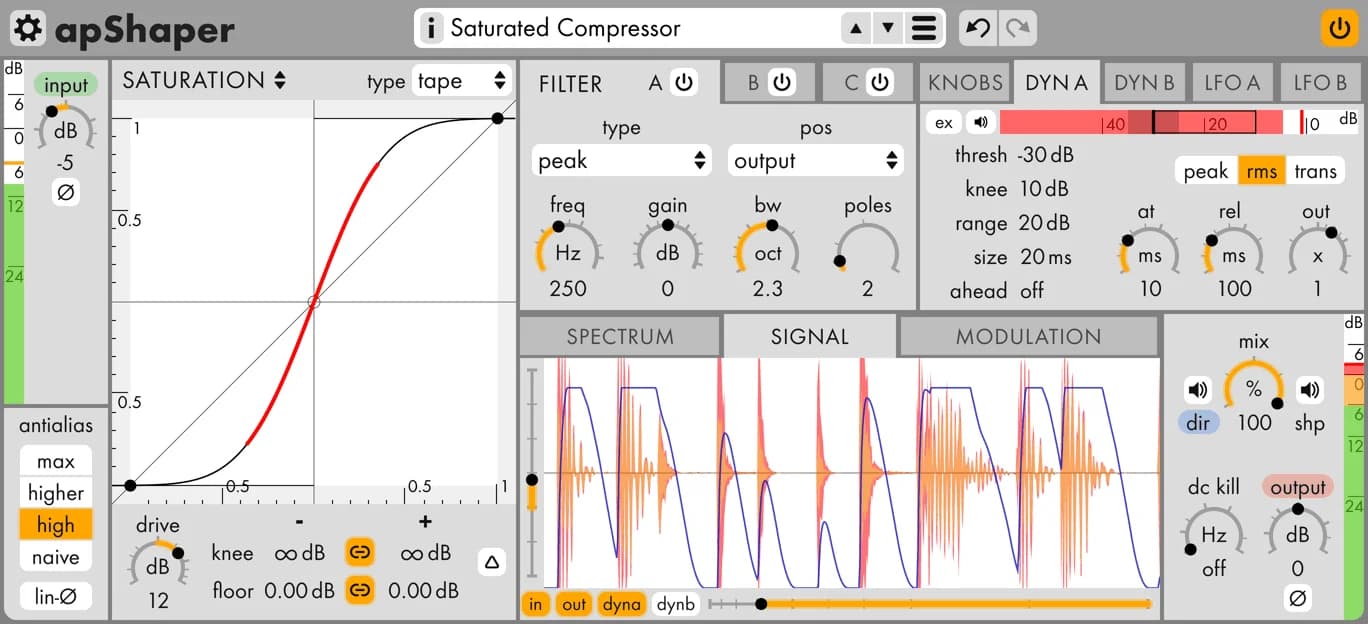Open the saturation type dropdown
The image size is (1368, 624).
pos(461,81)
